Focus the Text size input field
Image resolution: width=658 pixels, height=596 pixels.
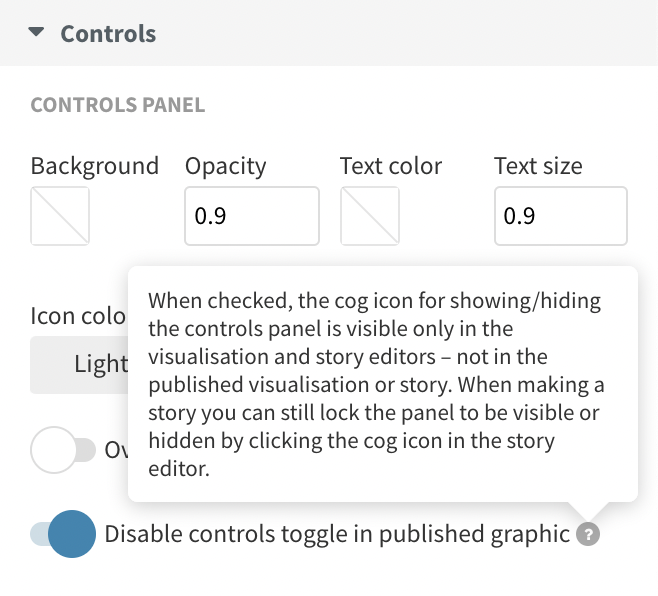click(561, 216)
